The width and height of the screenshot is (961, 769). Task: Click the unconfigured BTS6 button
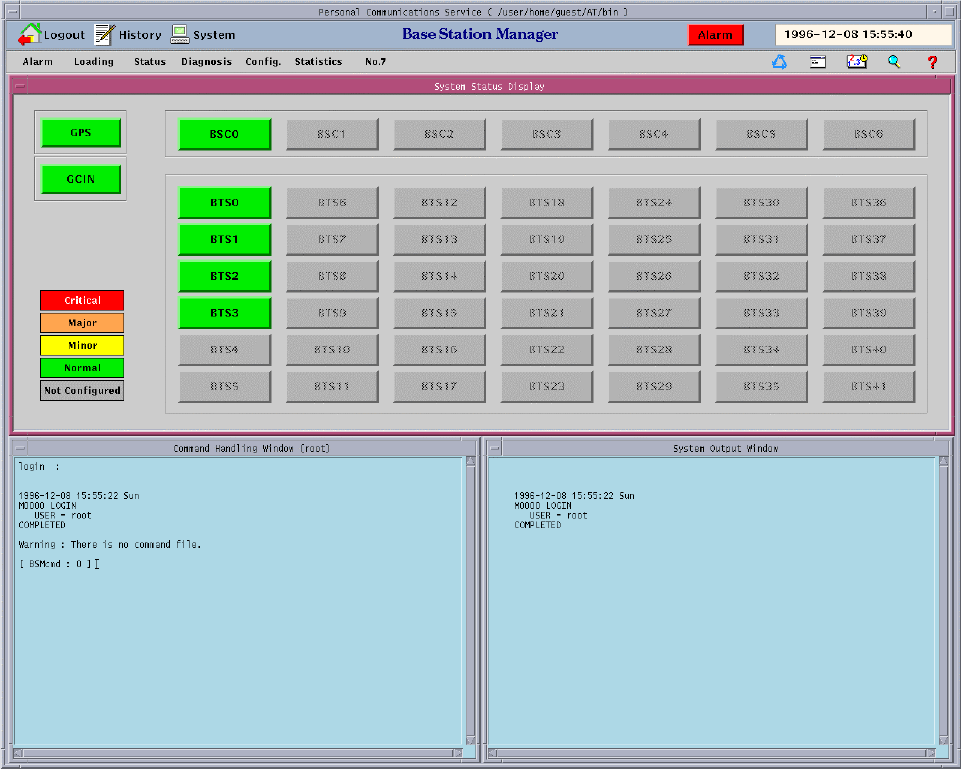click(332, 203)
